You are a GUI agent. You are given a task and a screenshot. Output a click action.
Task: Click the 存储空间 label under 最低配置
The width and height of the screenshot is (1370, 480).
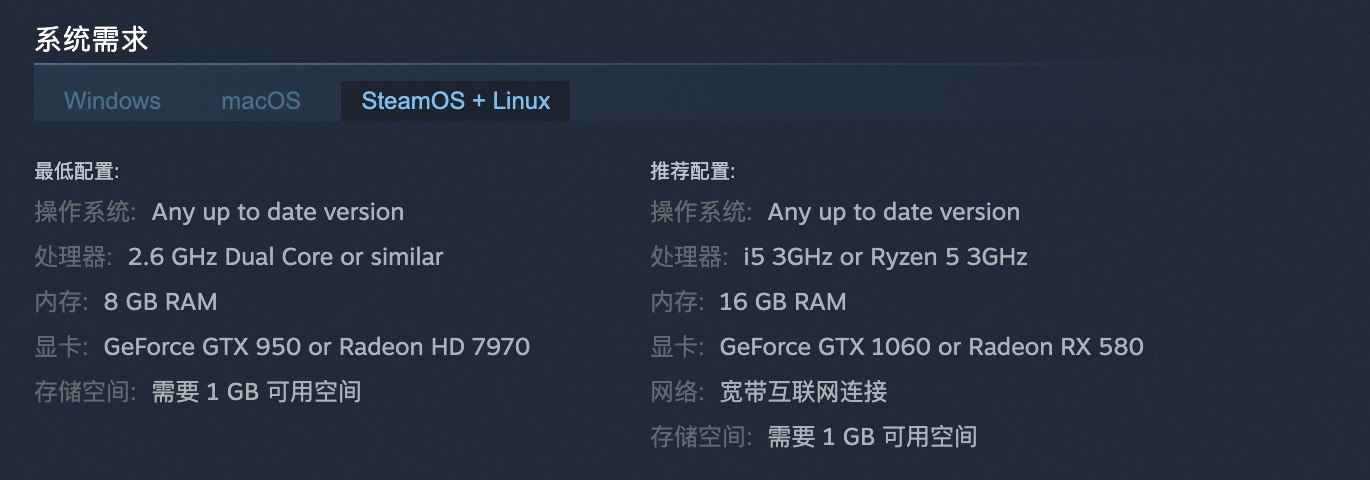(x=84, y=391)
